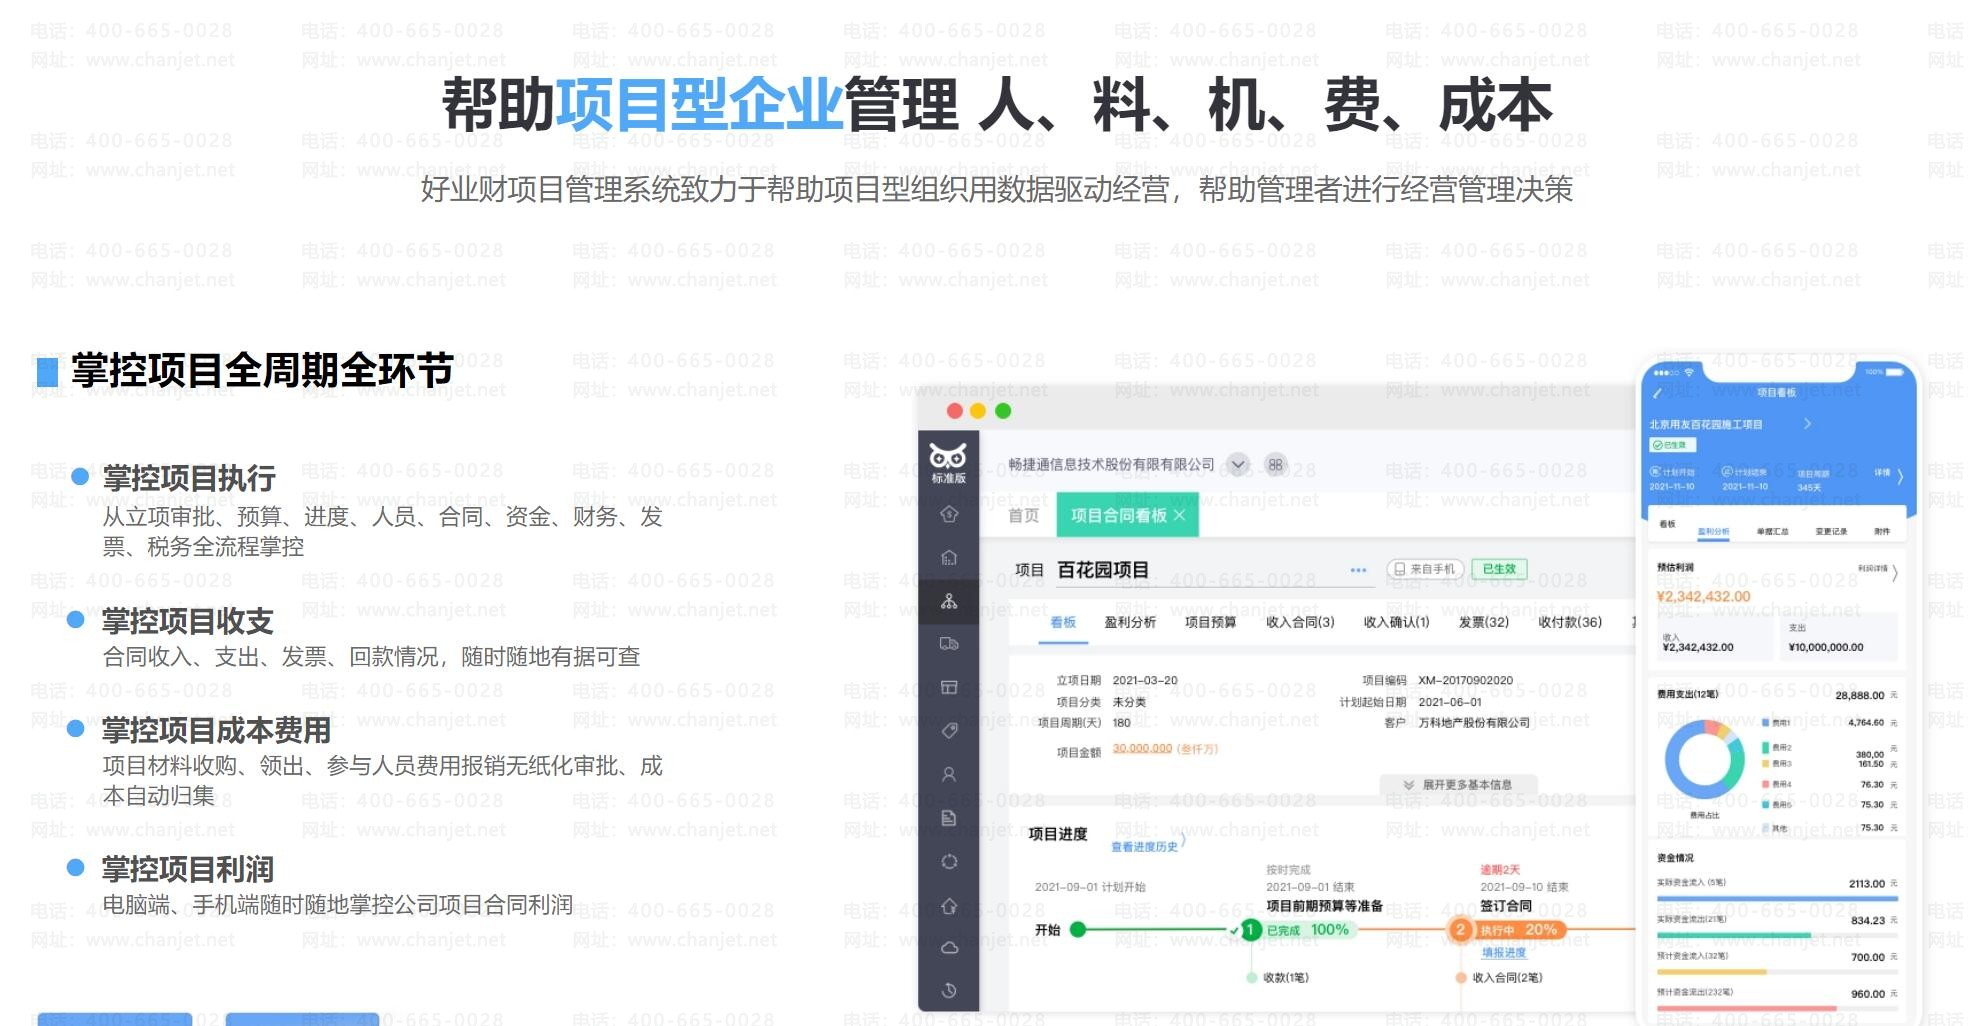Screen dimensions: 1968x1026
Task: Open the history clock sidebar icon
Action: pos(949,990)
